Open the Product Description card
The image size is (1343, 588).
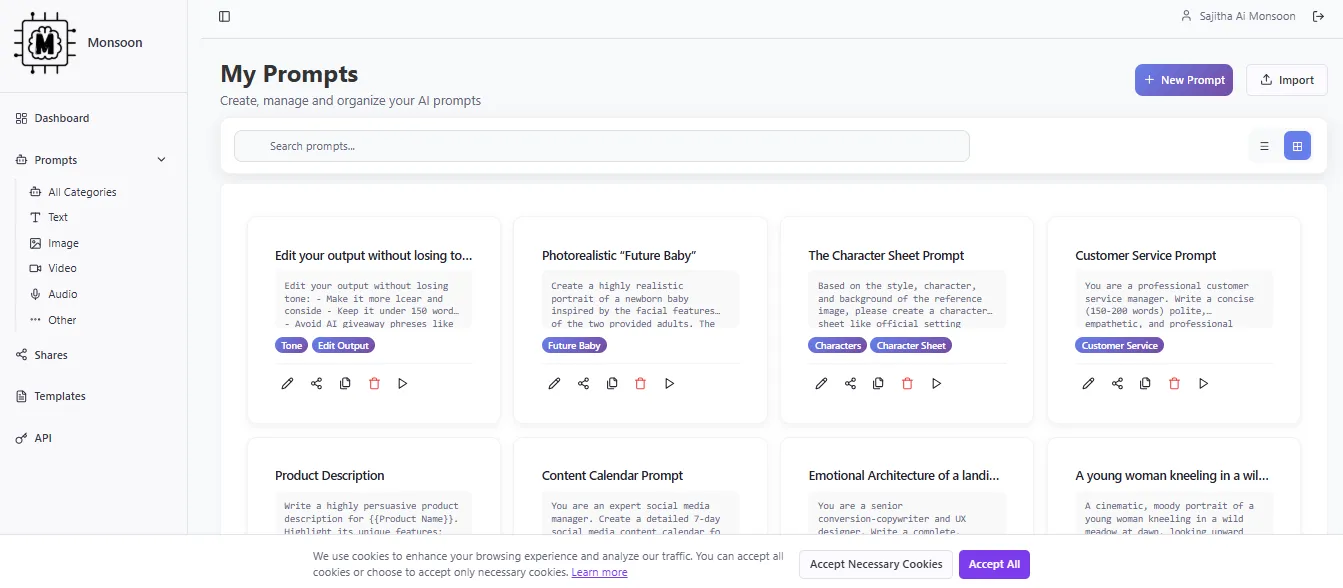(374, 487)
